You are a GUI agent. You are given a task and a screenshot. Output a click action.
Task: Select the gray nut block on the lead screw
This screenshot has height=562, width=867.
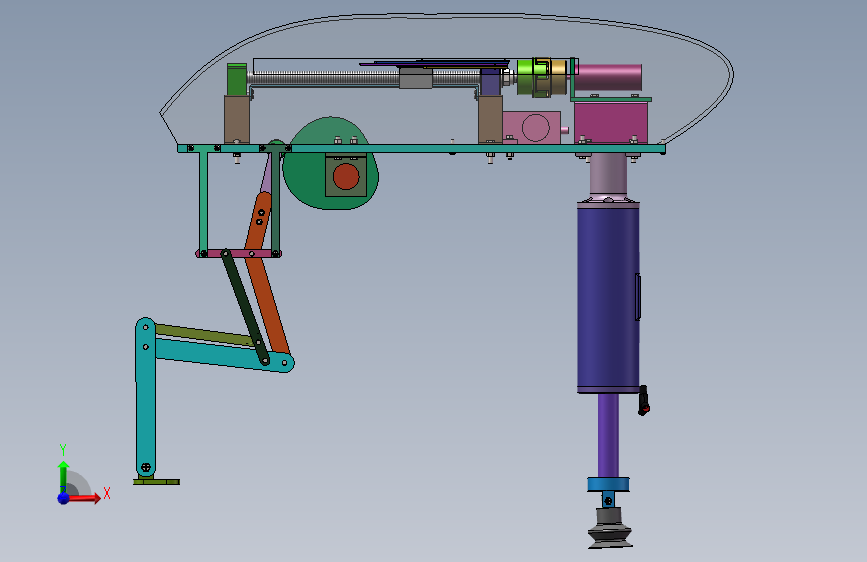(x=415, y=77)
